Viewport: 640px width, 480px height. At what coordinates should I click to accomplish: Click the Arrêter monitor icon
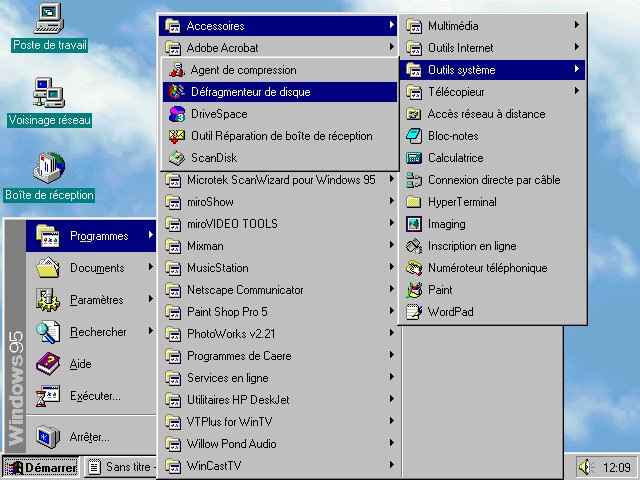click(48, 437)
